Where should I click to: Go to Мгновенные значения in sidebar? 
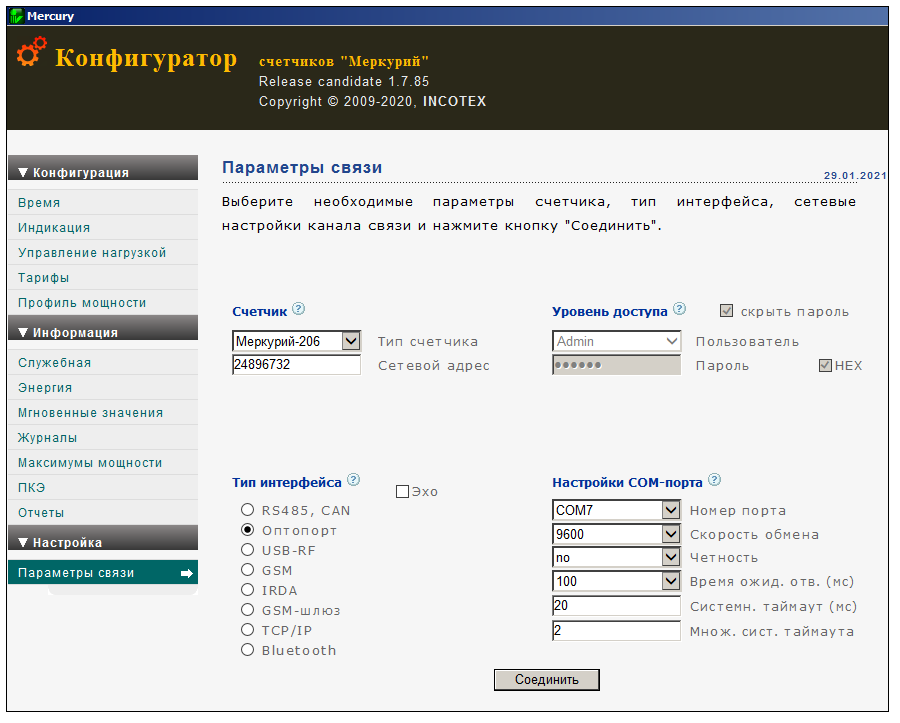click(90, 413)
